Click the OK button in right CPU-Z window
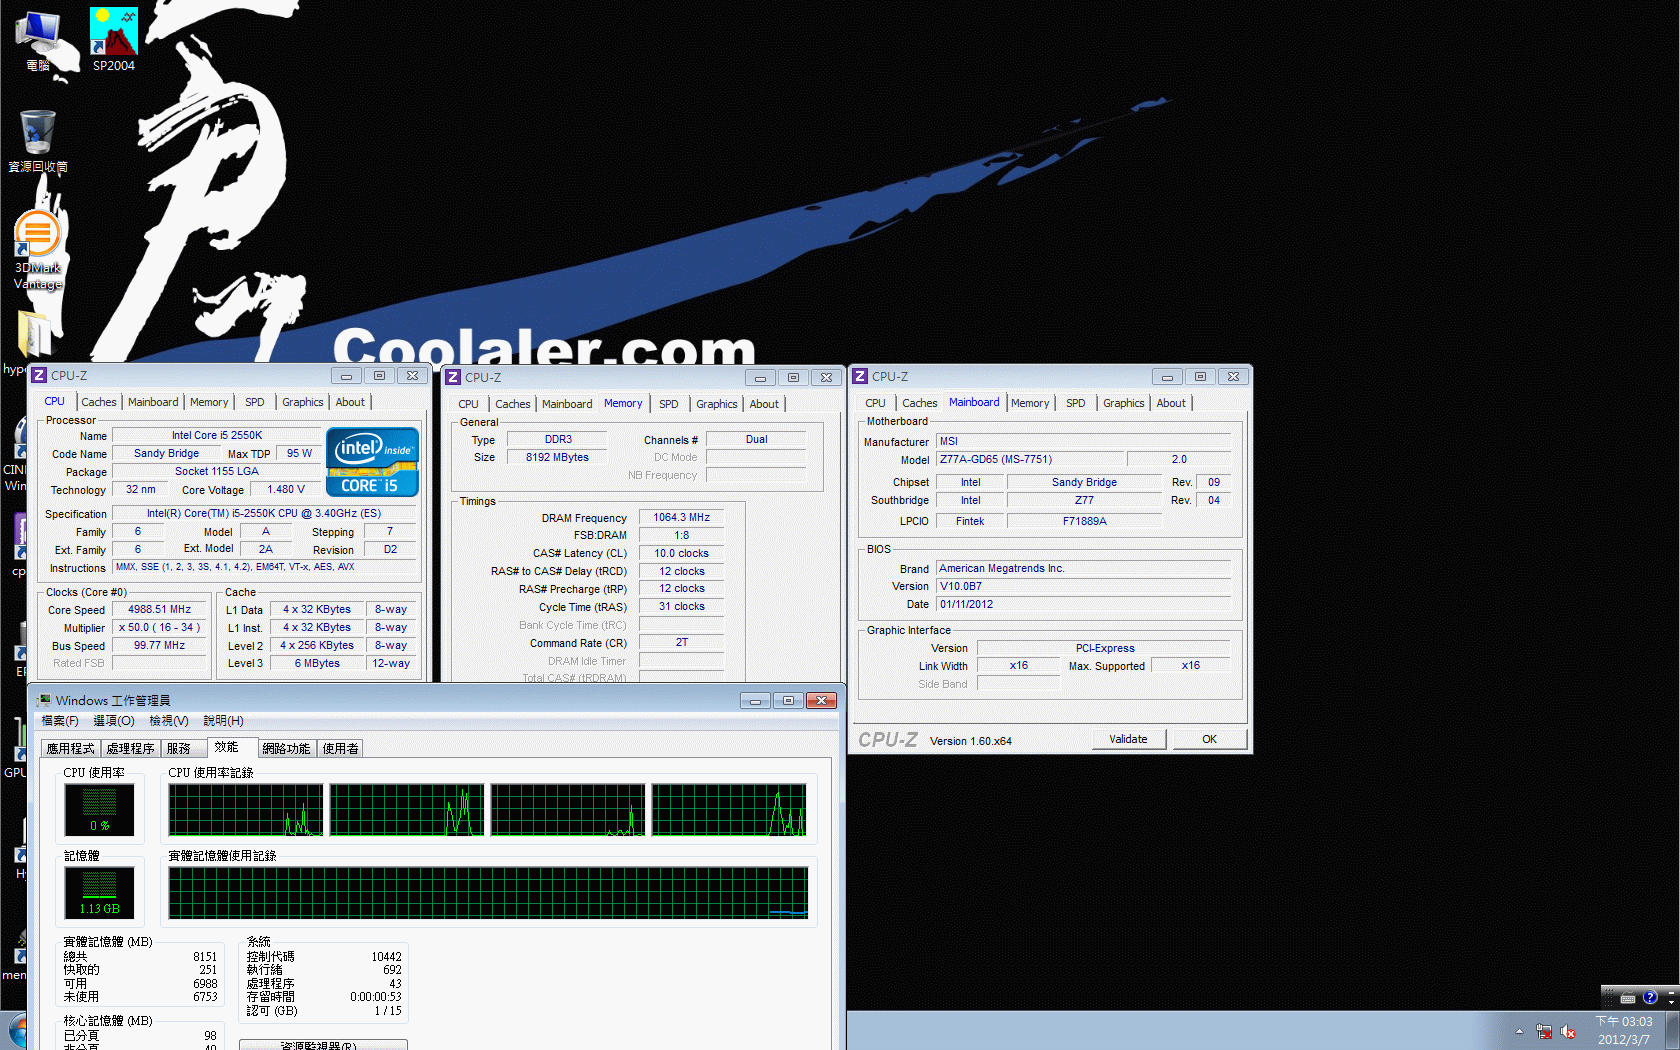Screen dimensions: 1680x1050 click(x=1209, y=739)
